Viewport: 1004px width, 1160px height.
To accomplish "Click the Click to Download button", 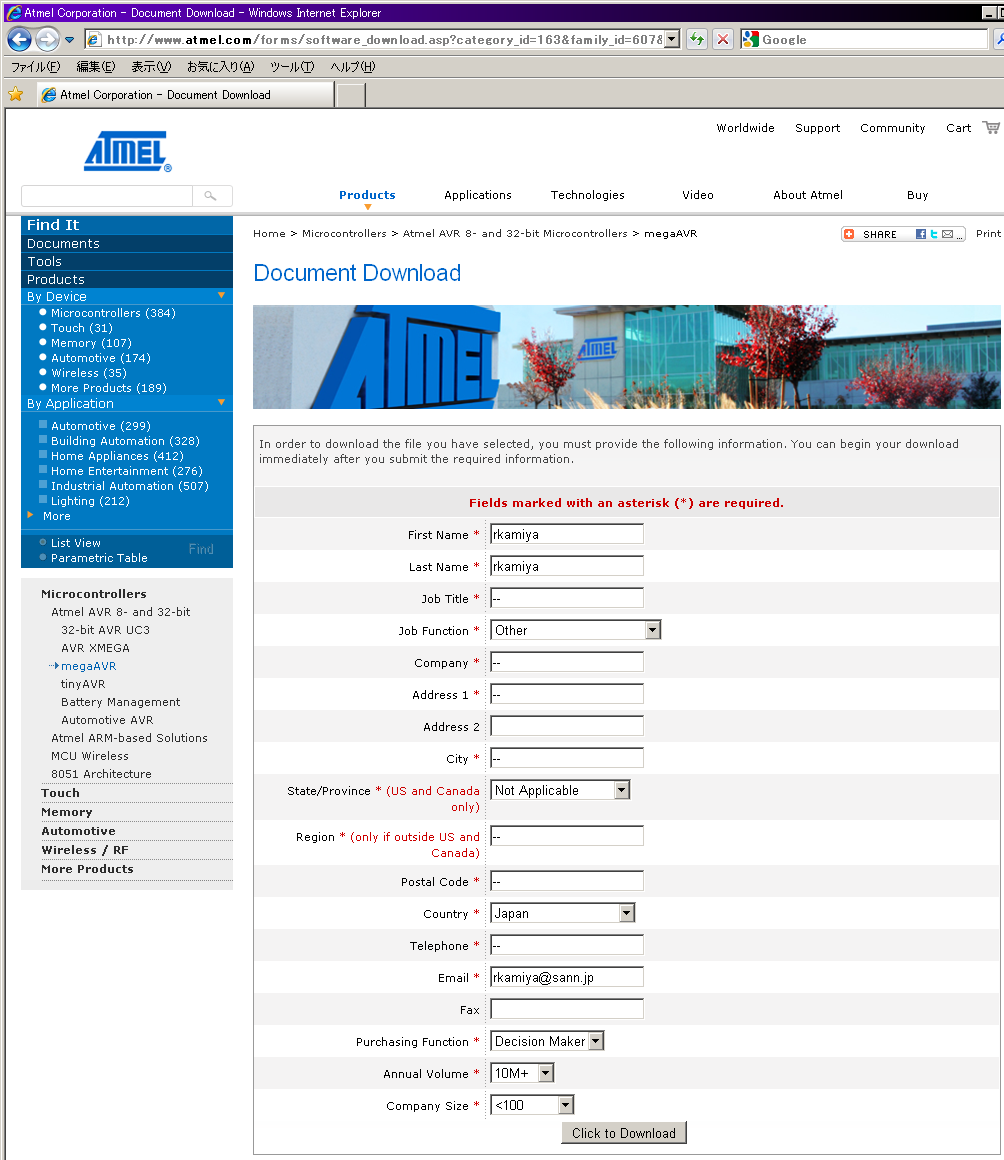I will click(624, 1133).
